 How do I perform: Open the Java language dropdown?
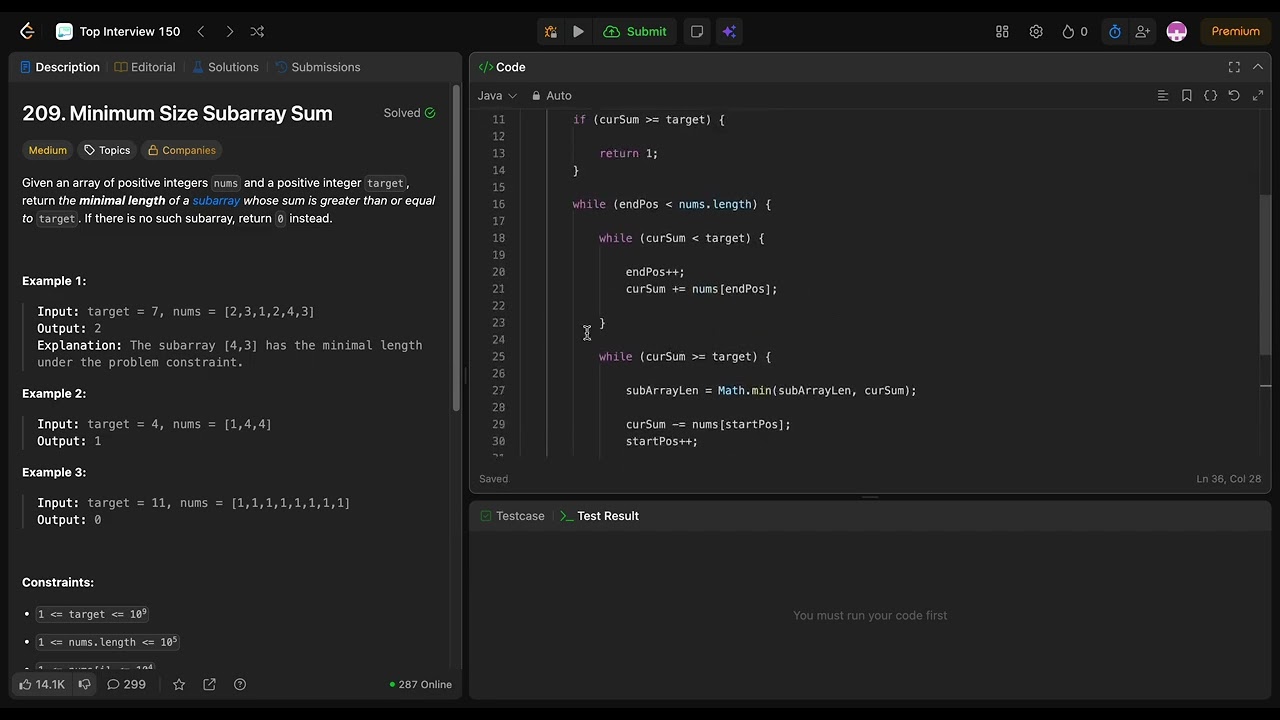point(497,95)
